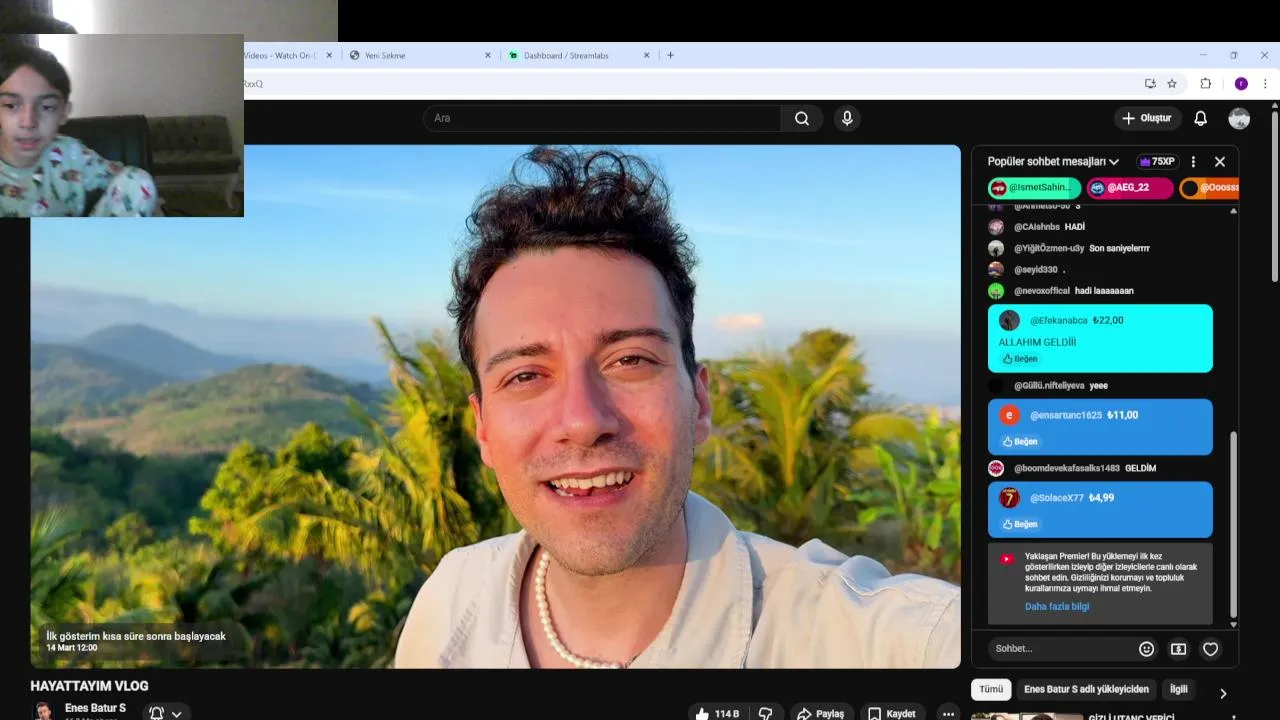Send a Super Chat using the currency icon
Image resolution: width=1280 pixels, height=720 pixels.
[1179, 649]
